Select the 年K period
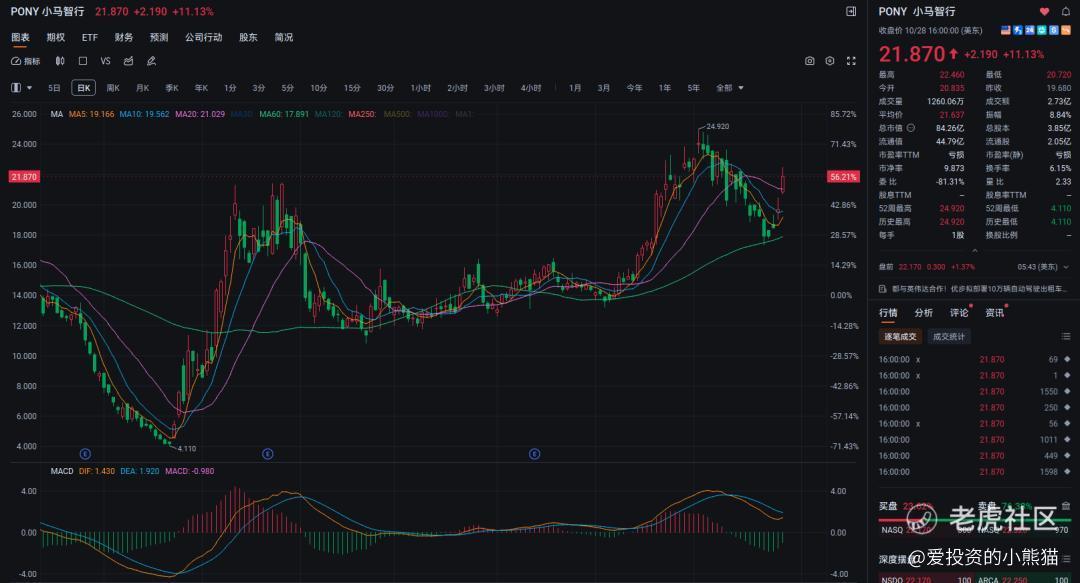 point(201,88)
